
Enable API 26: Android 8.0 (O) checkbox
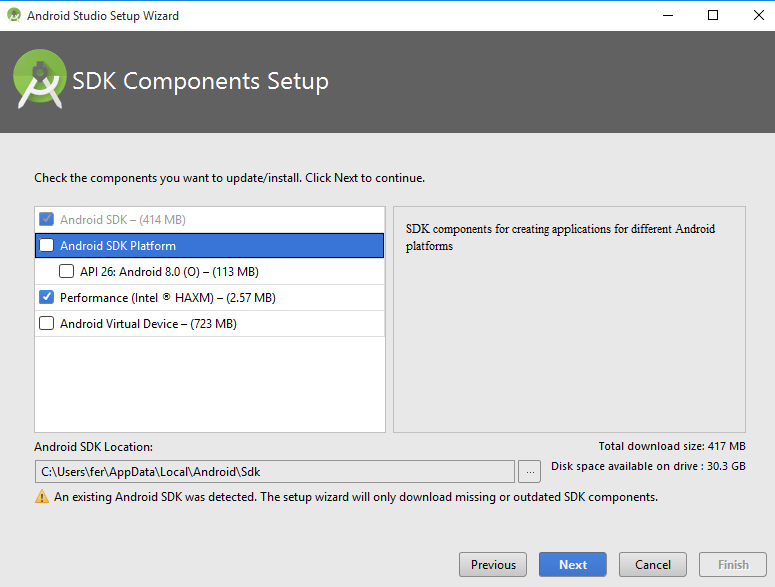pos(66,271)
